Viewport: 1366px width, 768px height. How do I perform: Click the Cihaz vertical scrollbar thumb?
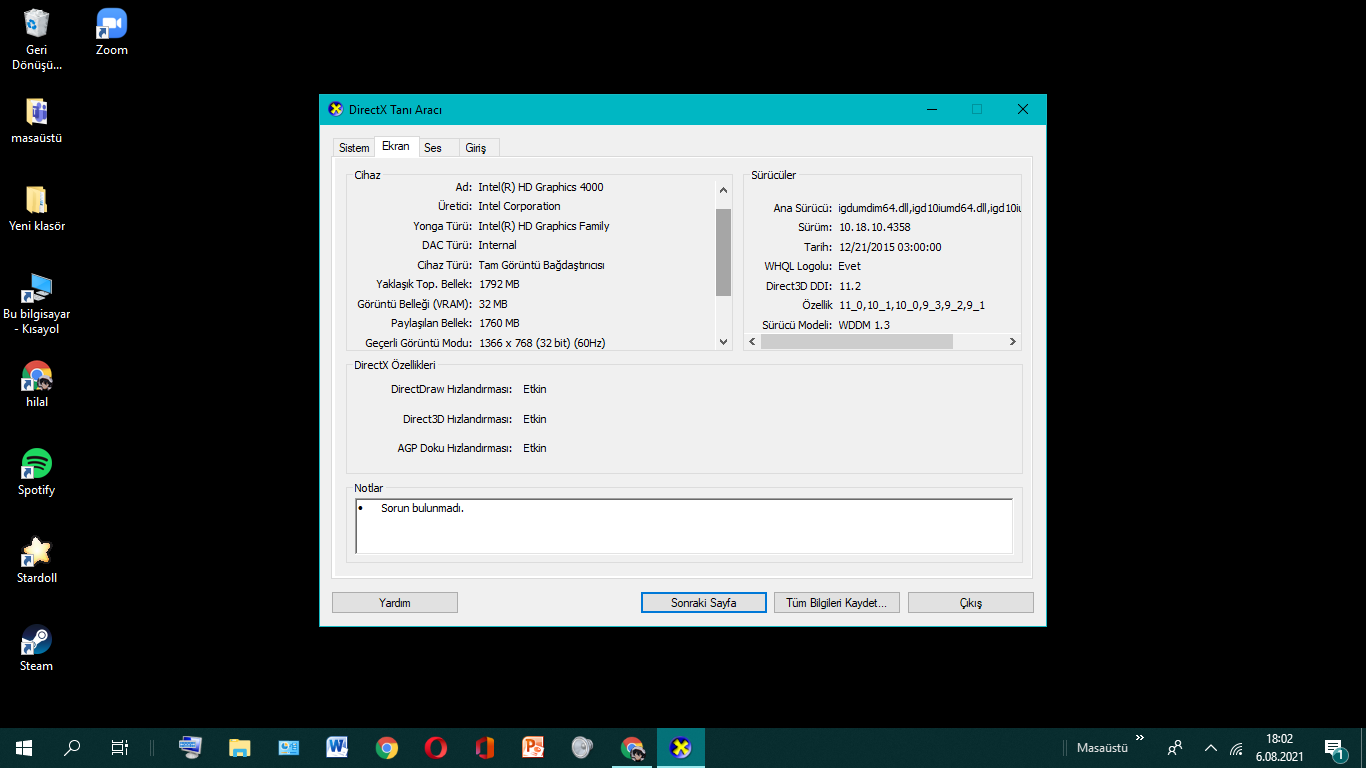pyautogui.click(x=724, y=252)
